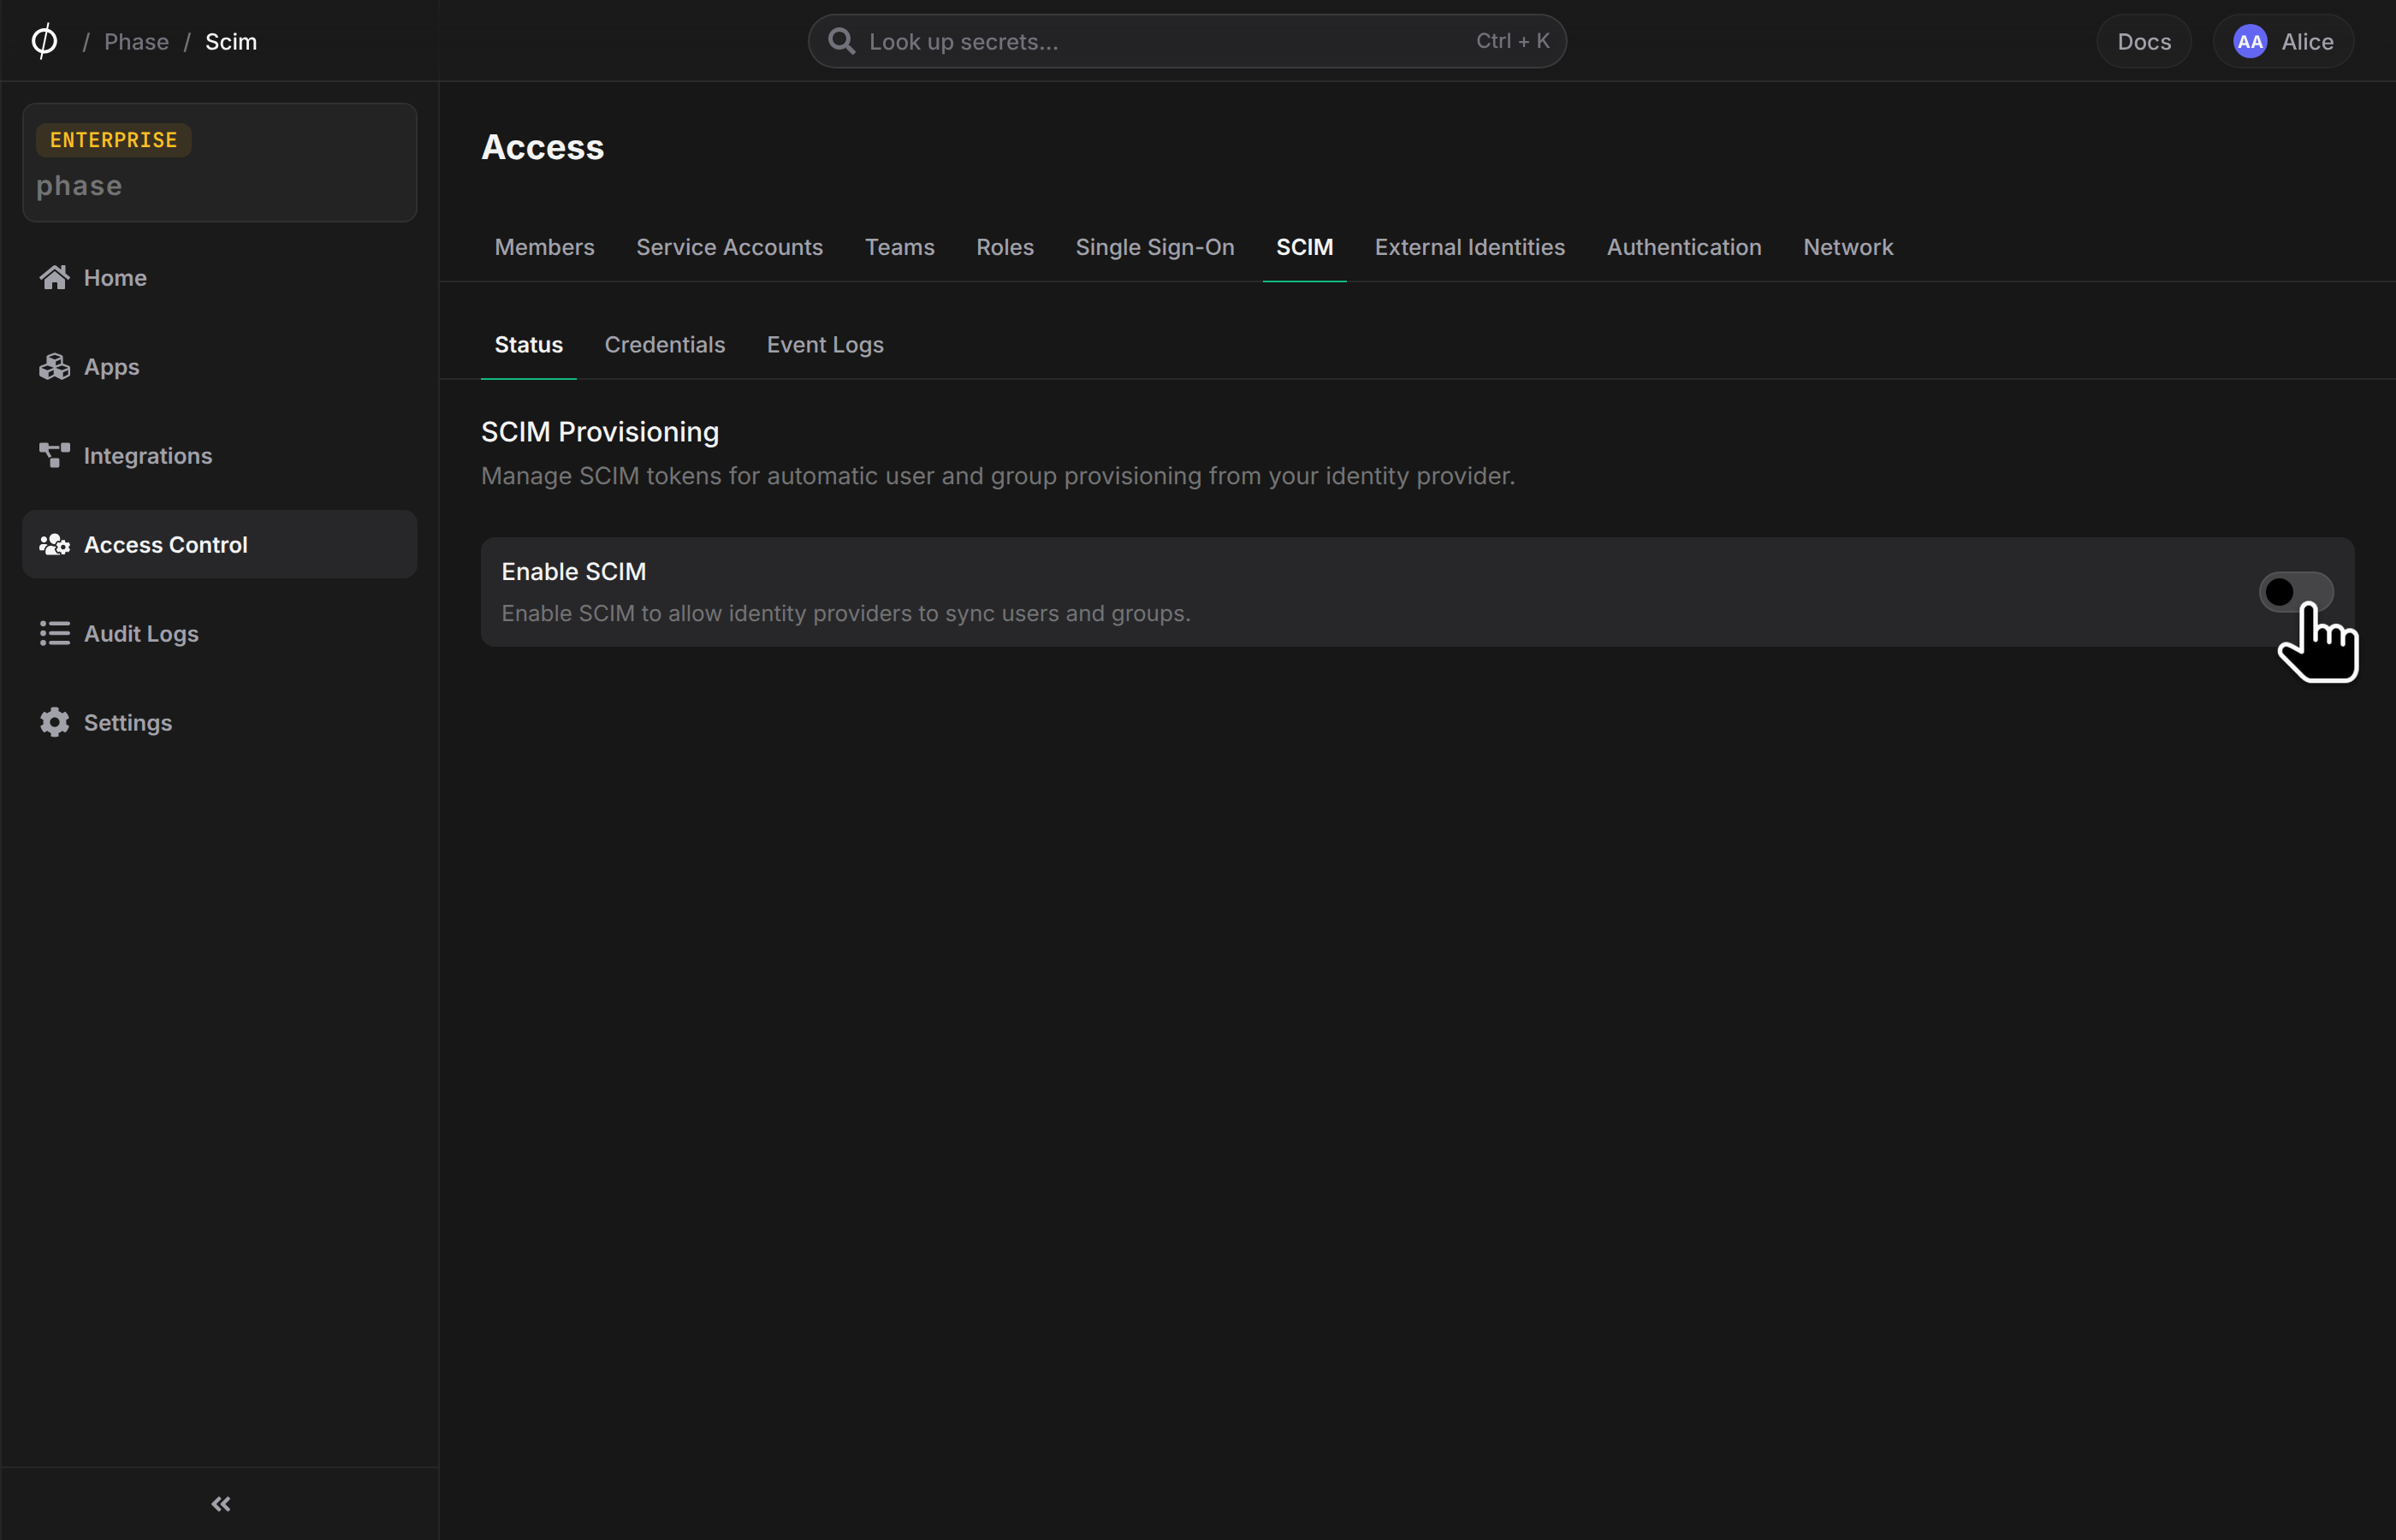Image resolution: width=2396 pixels, height=1540 pixels.
Task: Click the Phase logo icon
Action: (44, 41)
